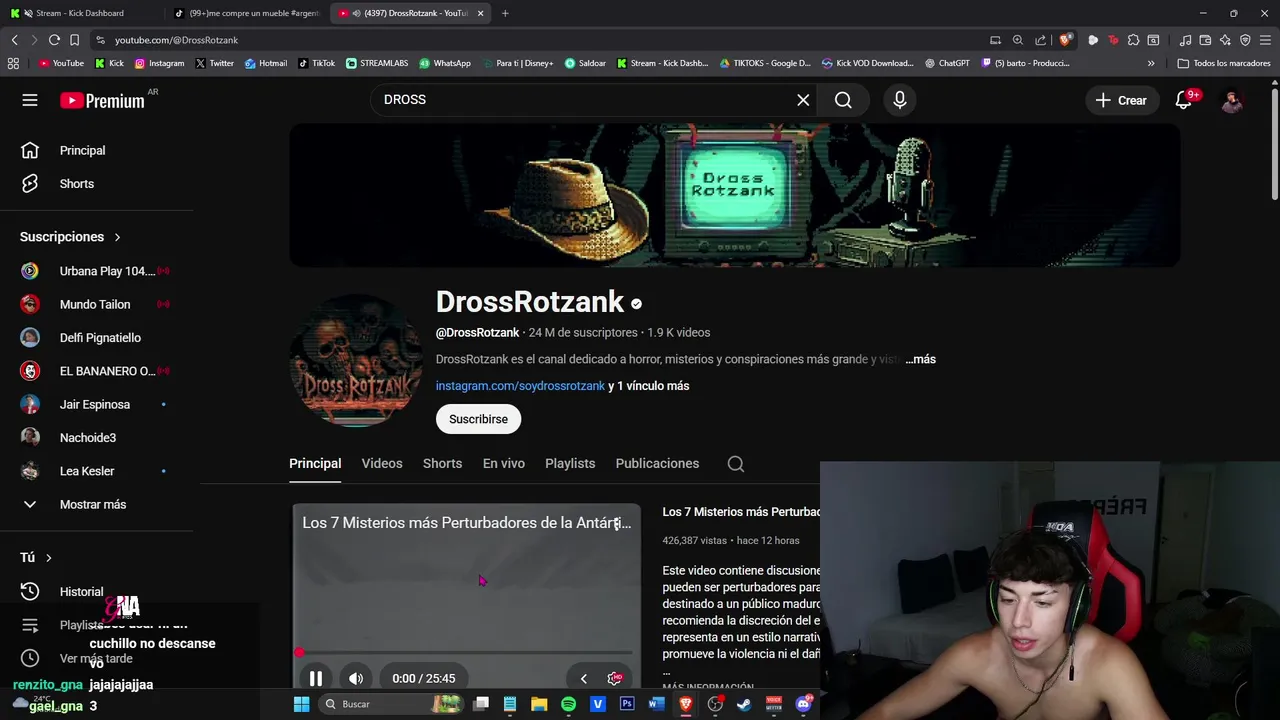The width and height of the screenshot is (1280, 720).
Task: Open Brave VPN shield icon
Action: click(1245, 40)
